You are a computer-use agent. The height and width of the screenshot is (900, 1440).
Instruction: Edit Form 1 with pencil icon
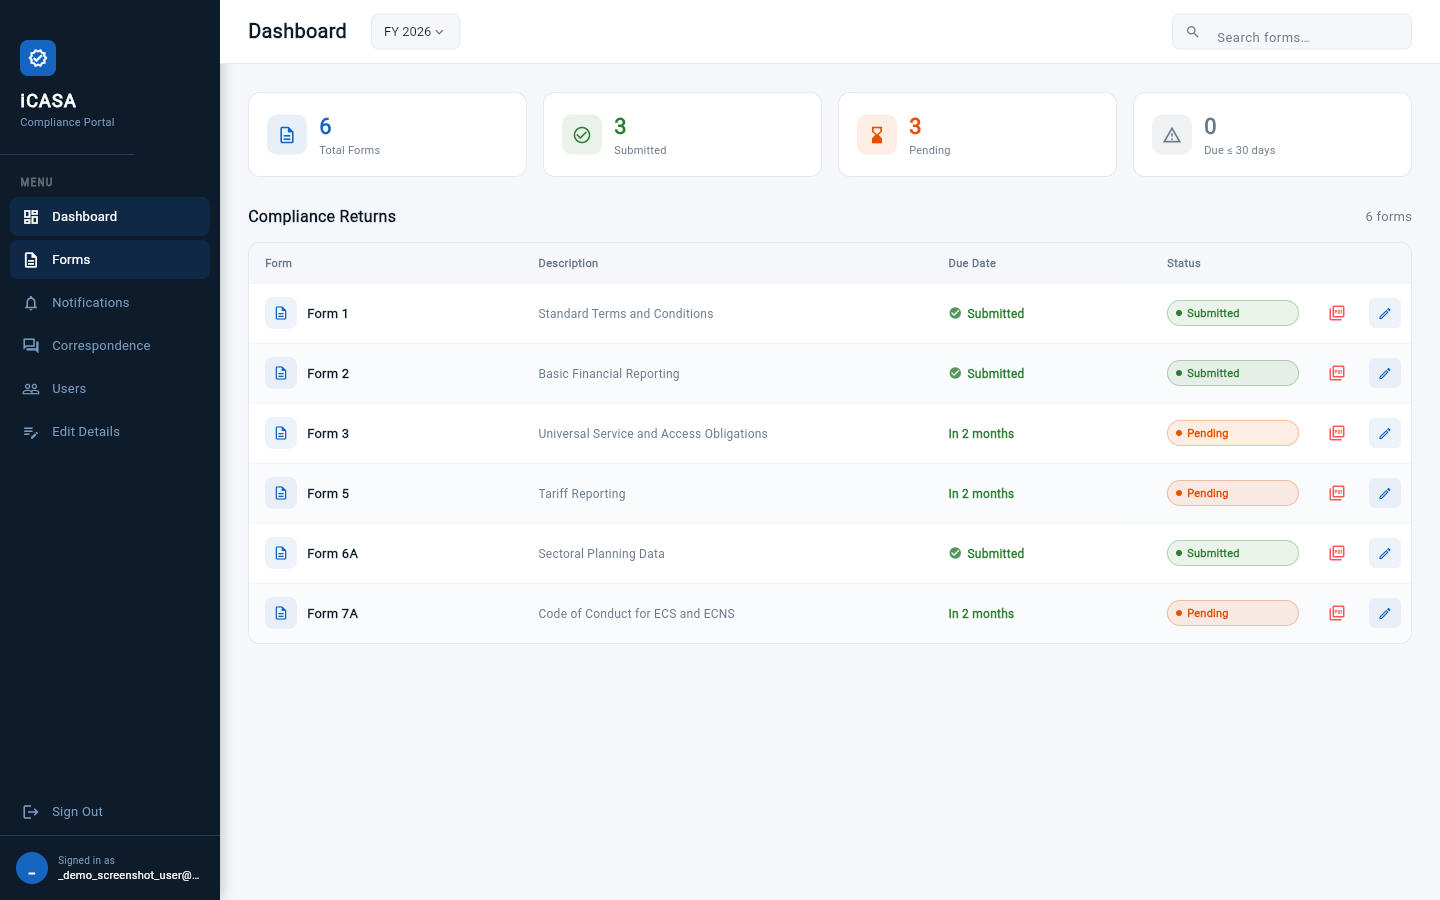1385,313
